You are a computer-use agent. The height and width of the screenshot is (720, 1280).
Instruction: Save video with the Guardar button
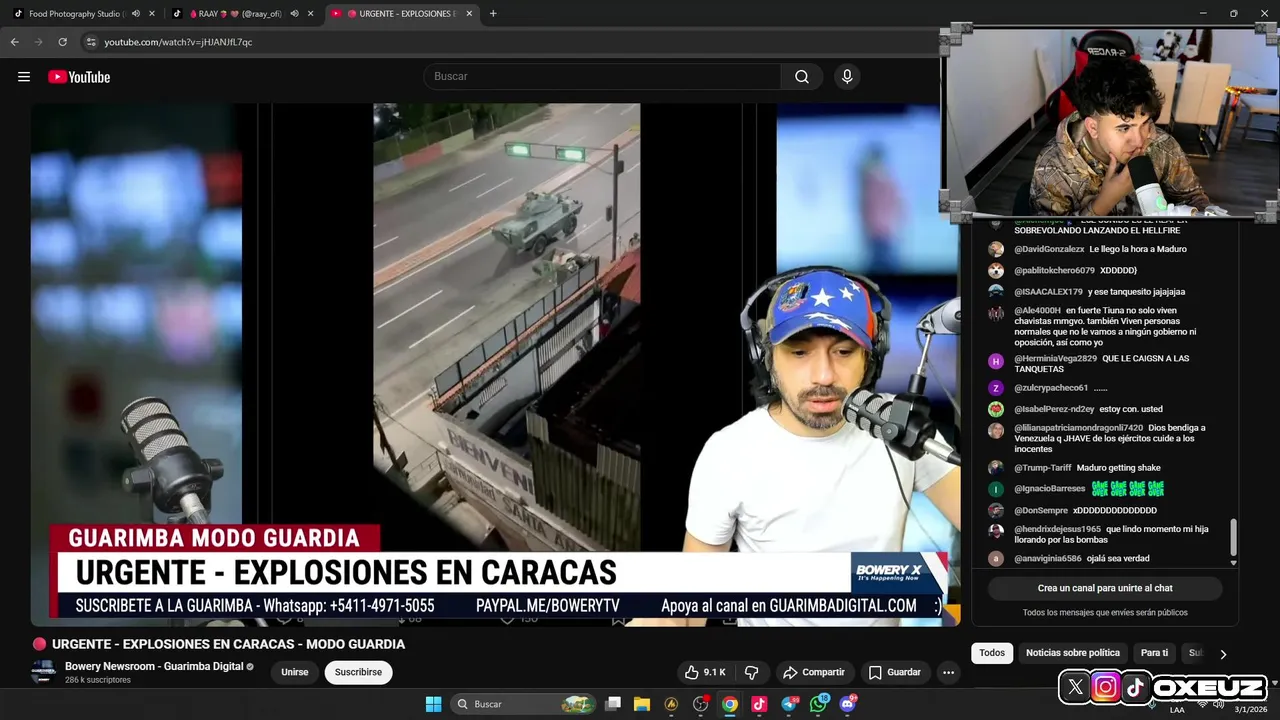[x=894, y=672]
